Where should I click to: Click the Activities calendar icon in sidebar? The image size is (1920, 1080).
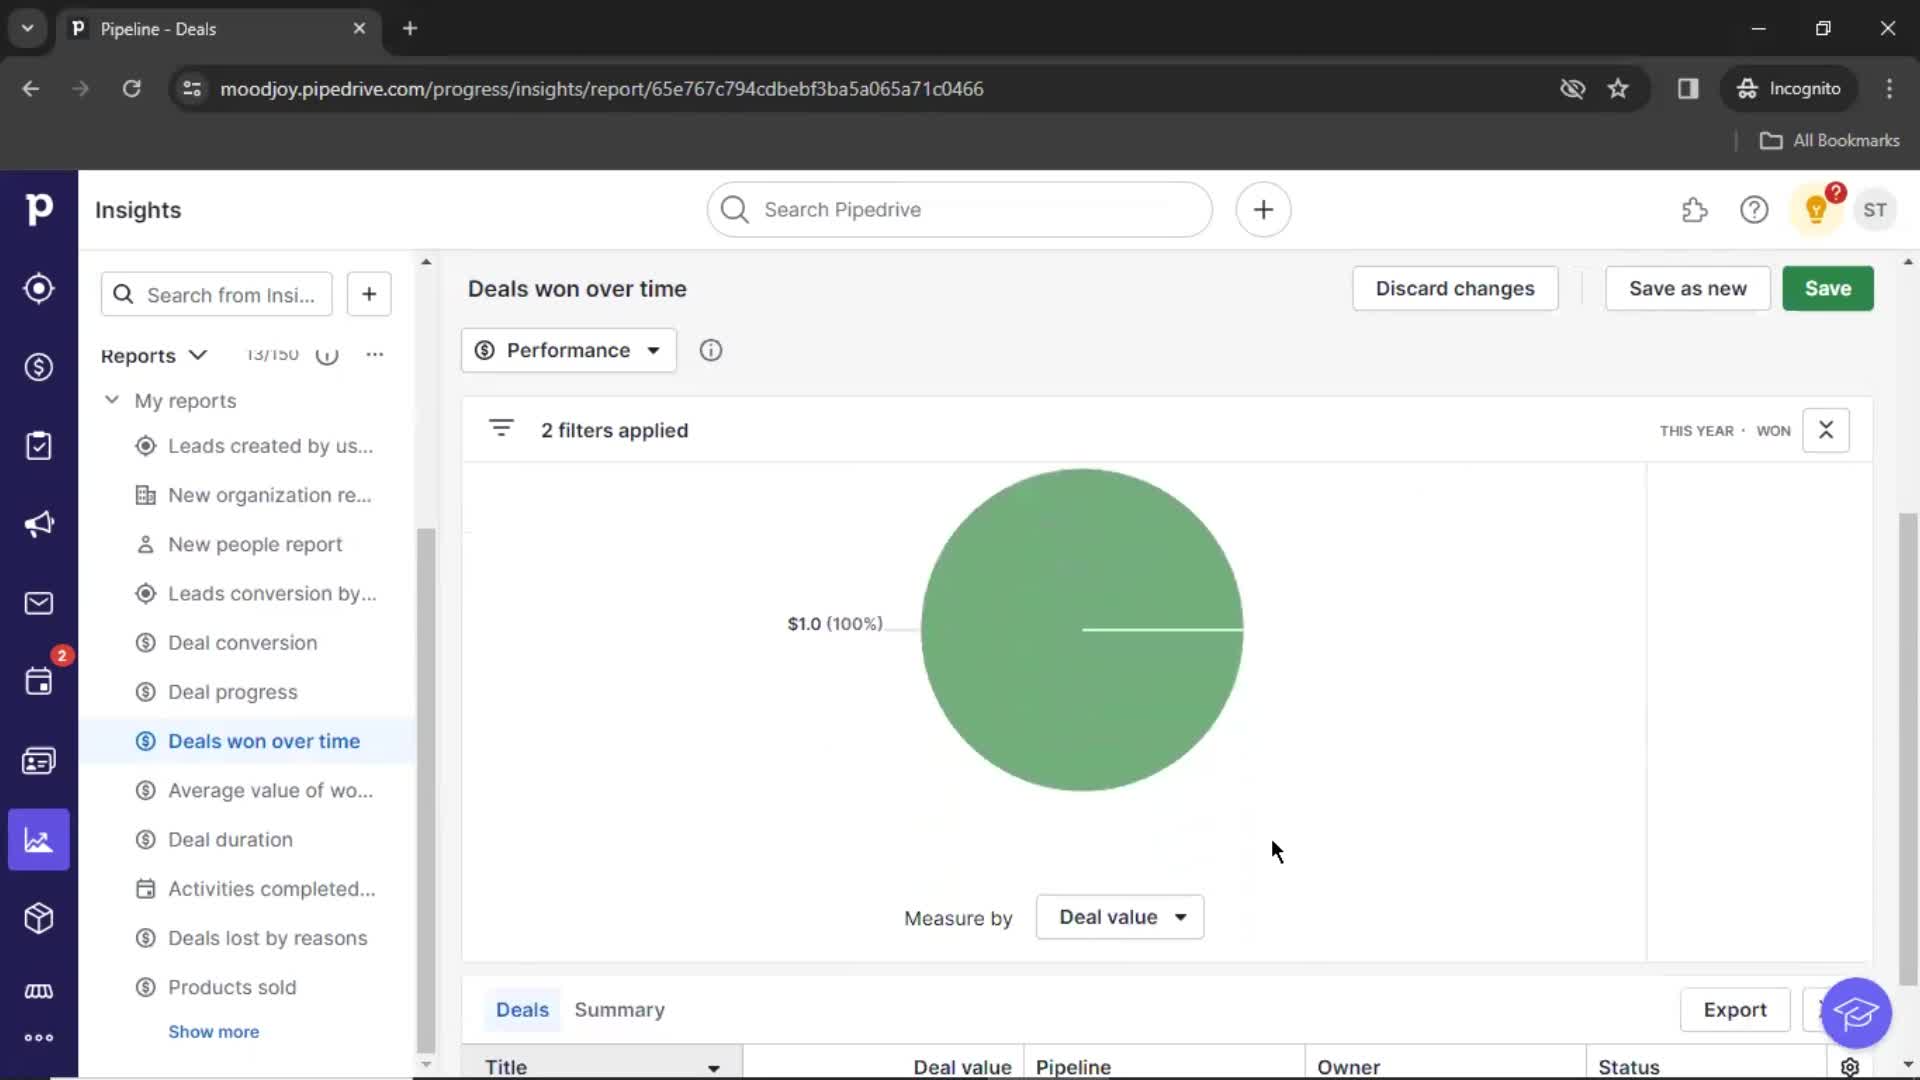point(38,682)
